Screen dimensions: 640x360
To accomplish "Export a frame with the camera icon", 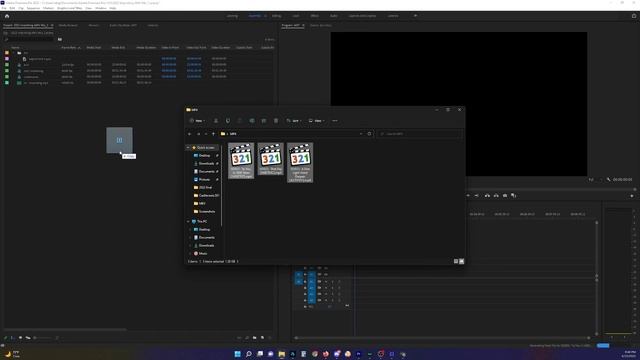I will click(505, 196).
